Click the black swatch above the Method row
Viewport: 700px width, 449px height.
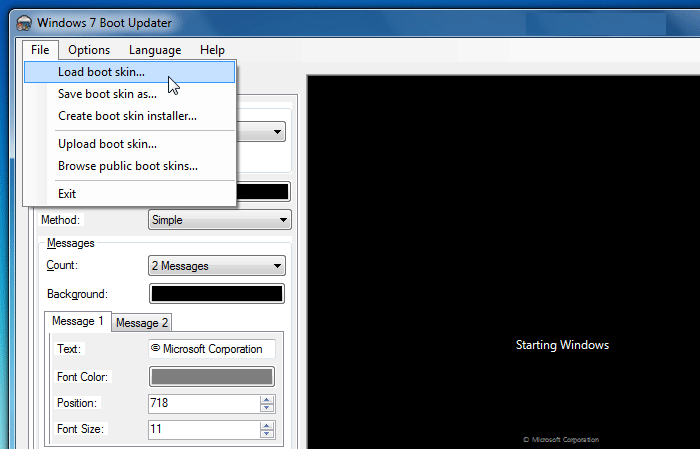point(263,191)
